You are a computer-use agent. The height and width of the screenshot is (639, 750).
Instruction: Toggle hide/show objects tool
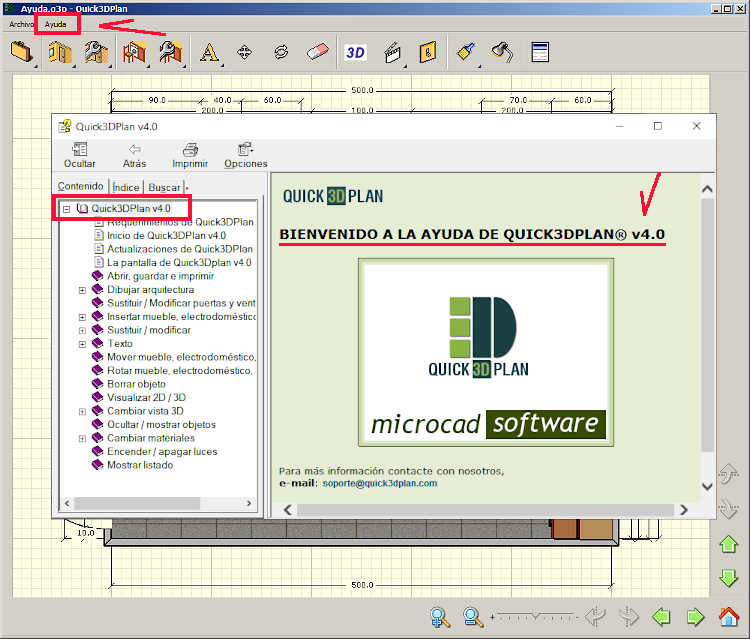point(428,52)
